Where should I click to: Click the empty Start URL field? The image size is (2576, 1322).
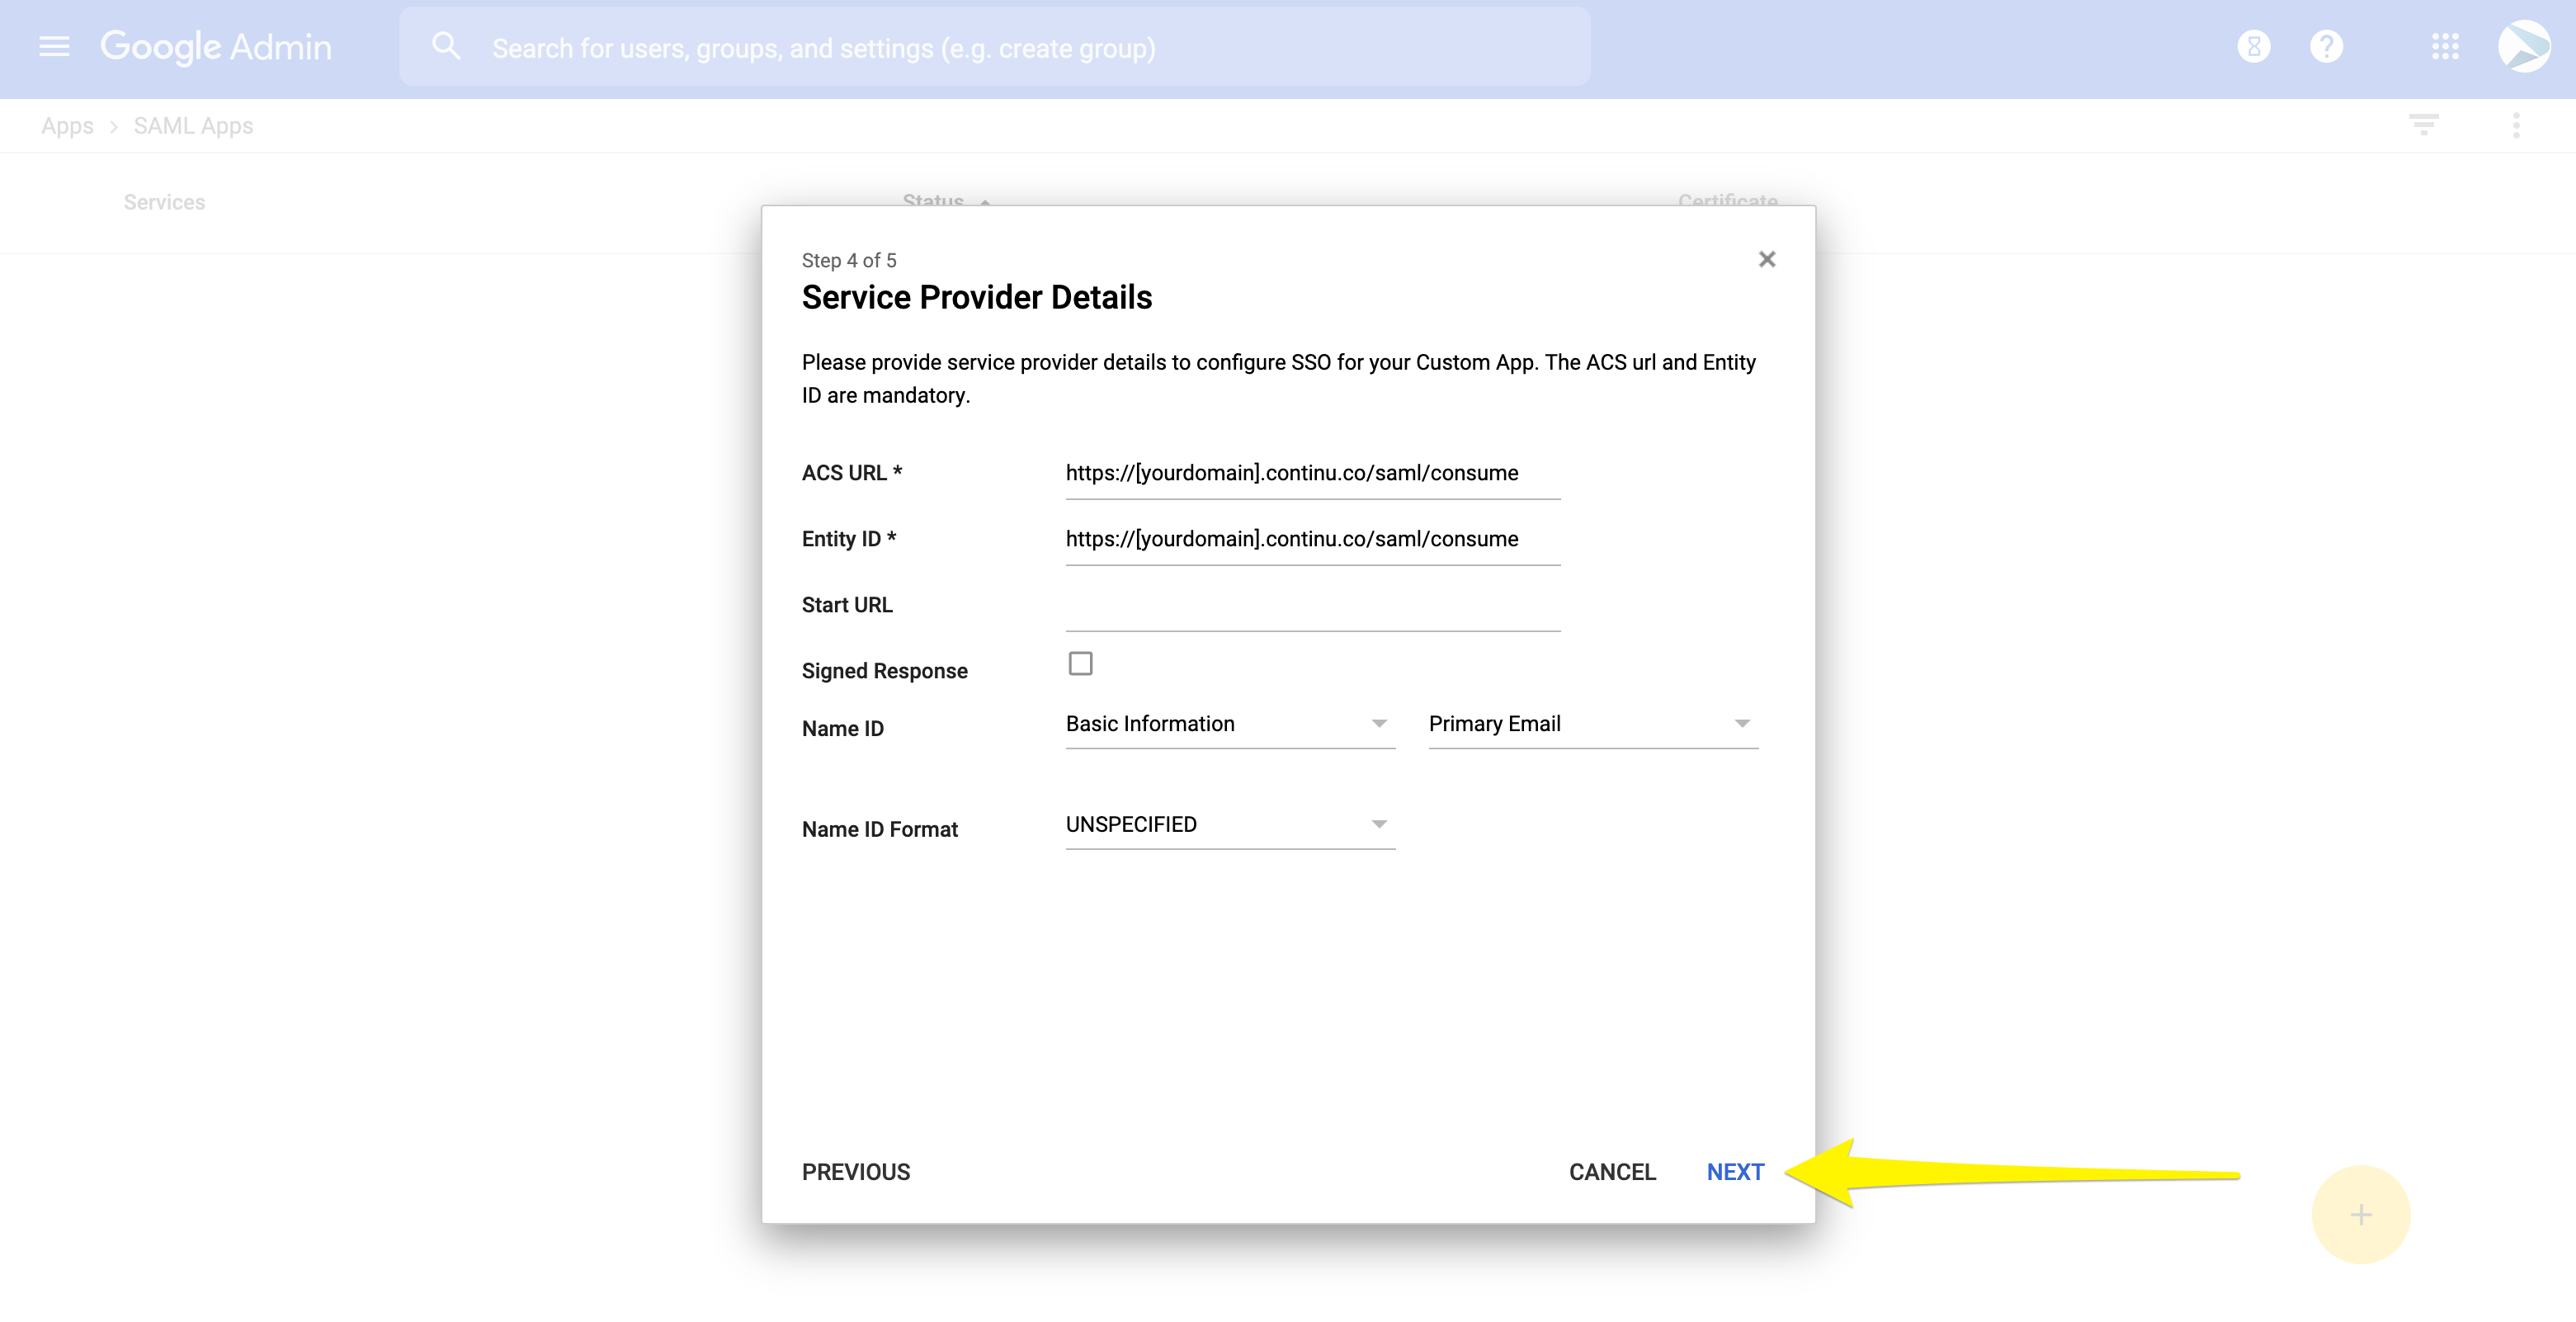pos(1312,606)
